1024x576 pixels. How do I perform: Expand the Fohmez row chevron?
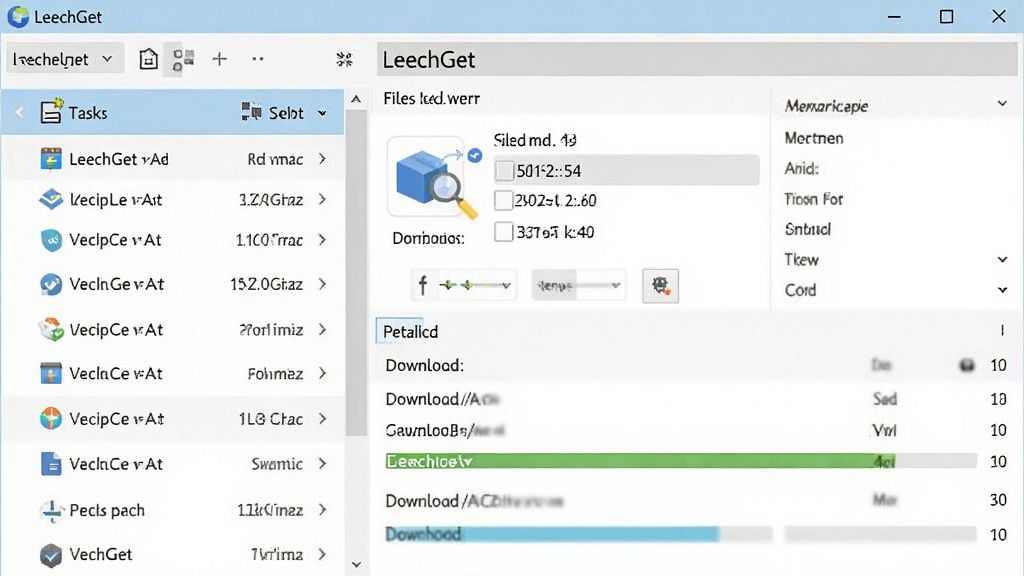pyautogui.click(x=323, y=374)
